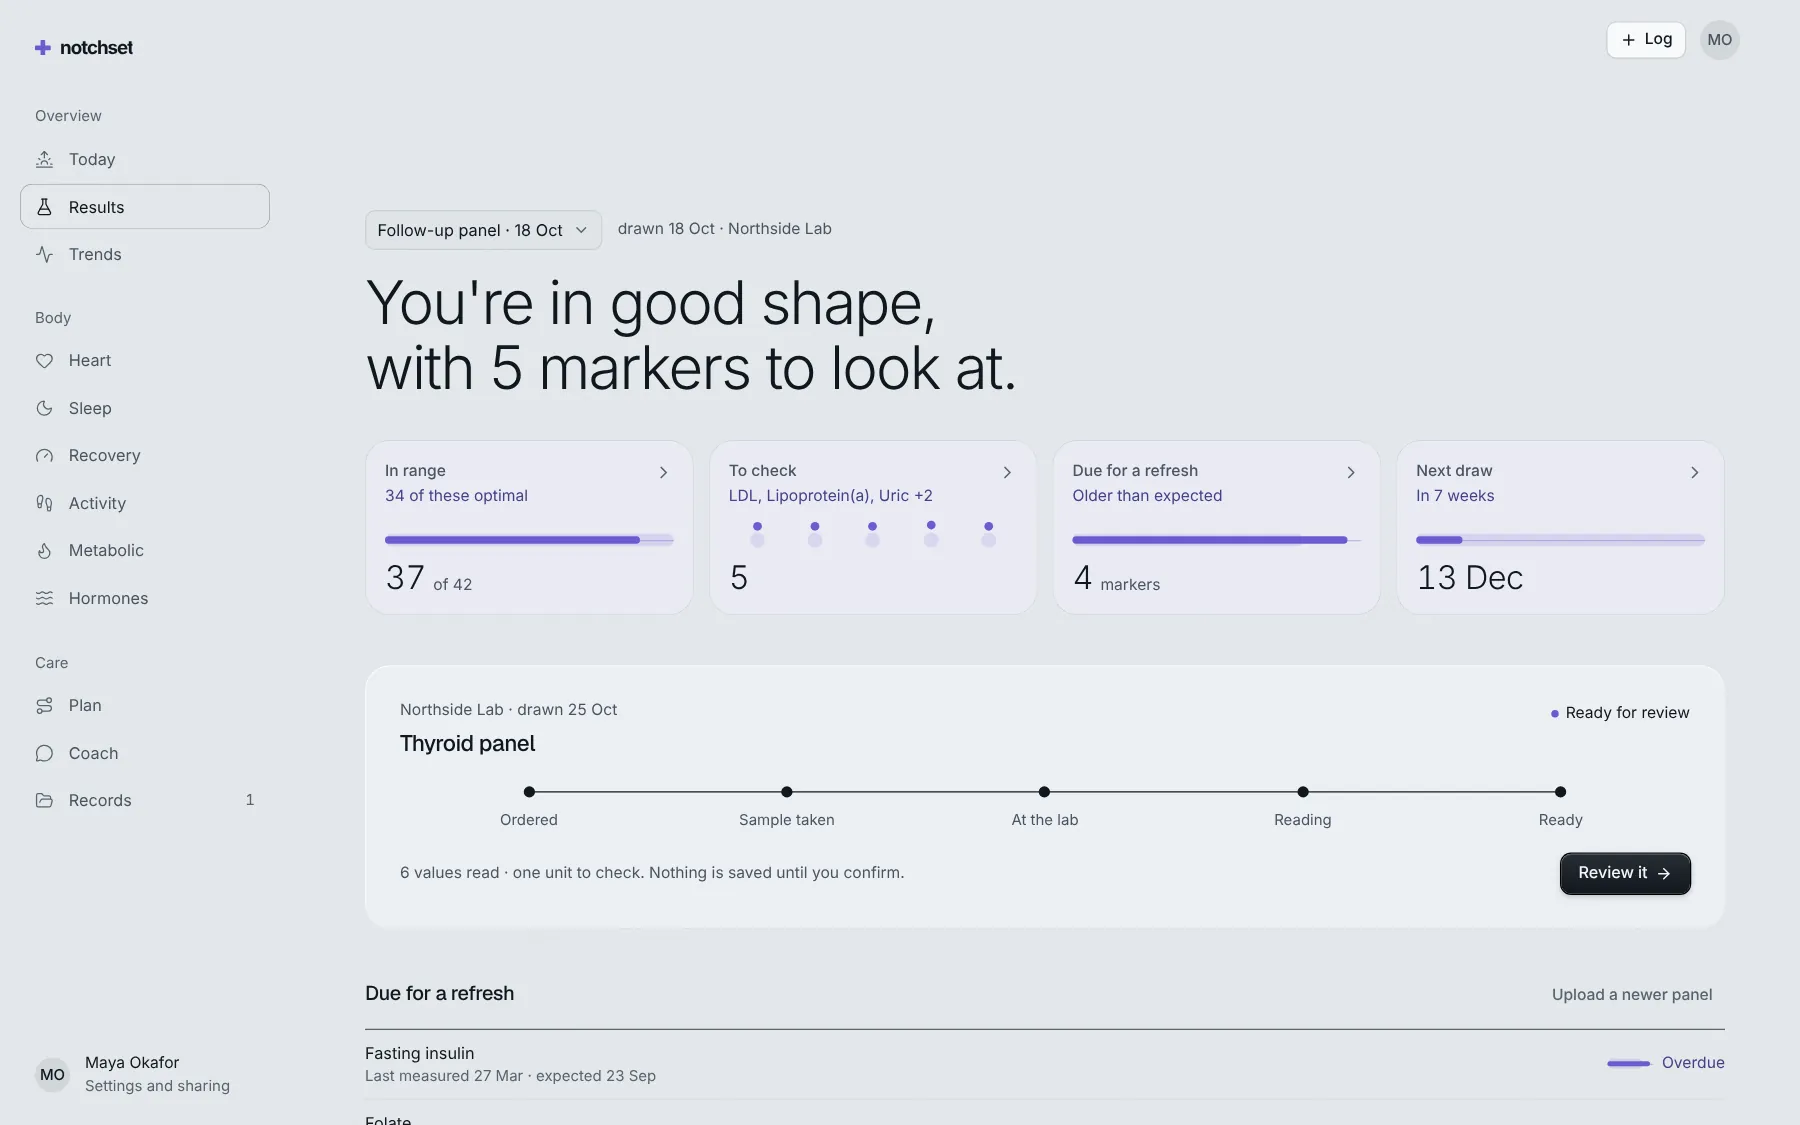Click "34 of these optimal" text
This screenshot has width=1800, height=1125.
(456, 495)
